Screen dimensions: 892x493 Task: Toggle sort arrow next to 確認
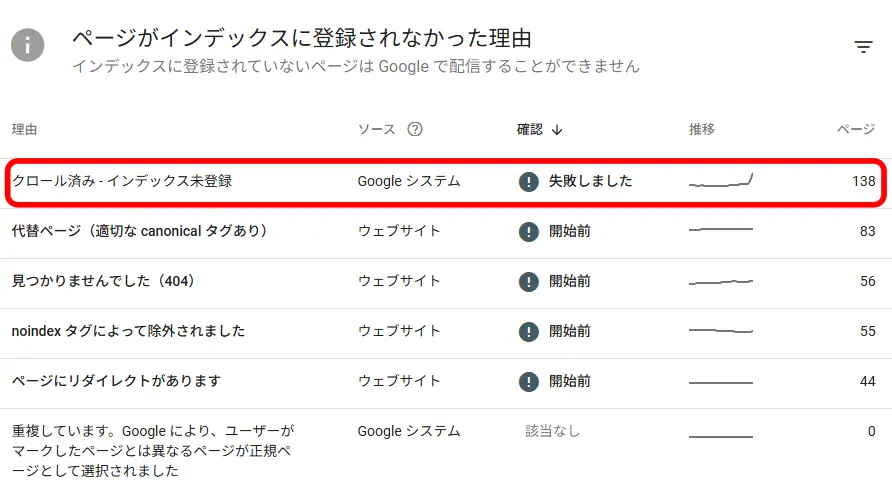pos(557,130)
